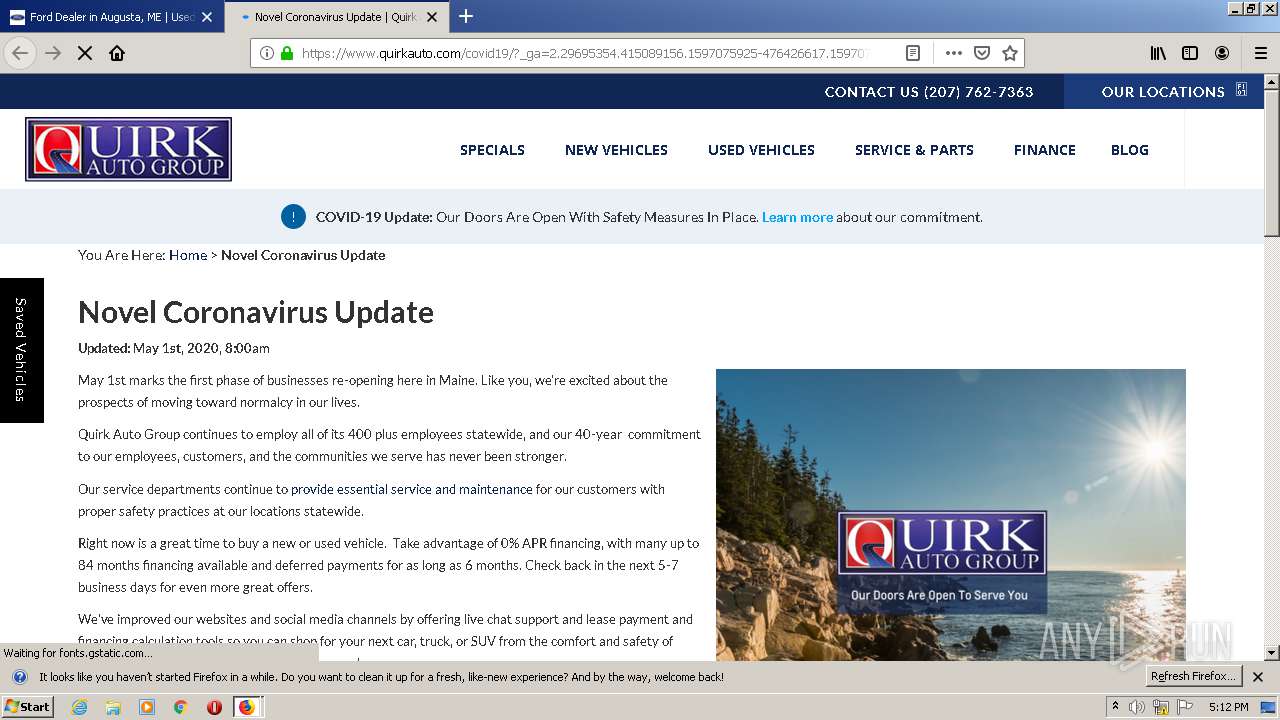
Task: Click the Novel Coronavirus Update heading
Action: [x=256, y=312]
